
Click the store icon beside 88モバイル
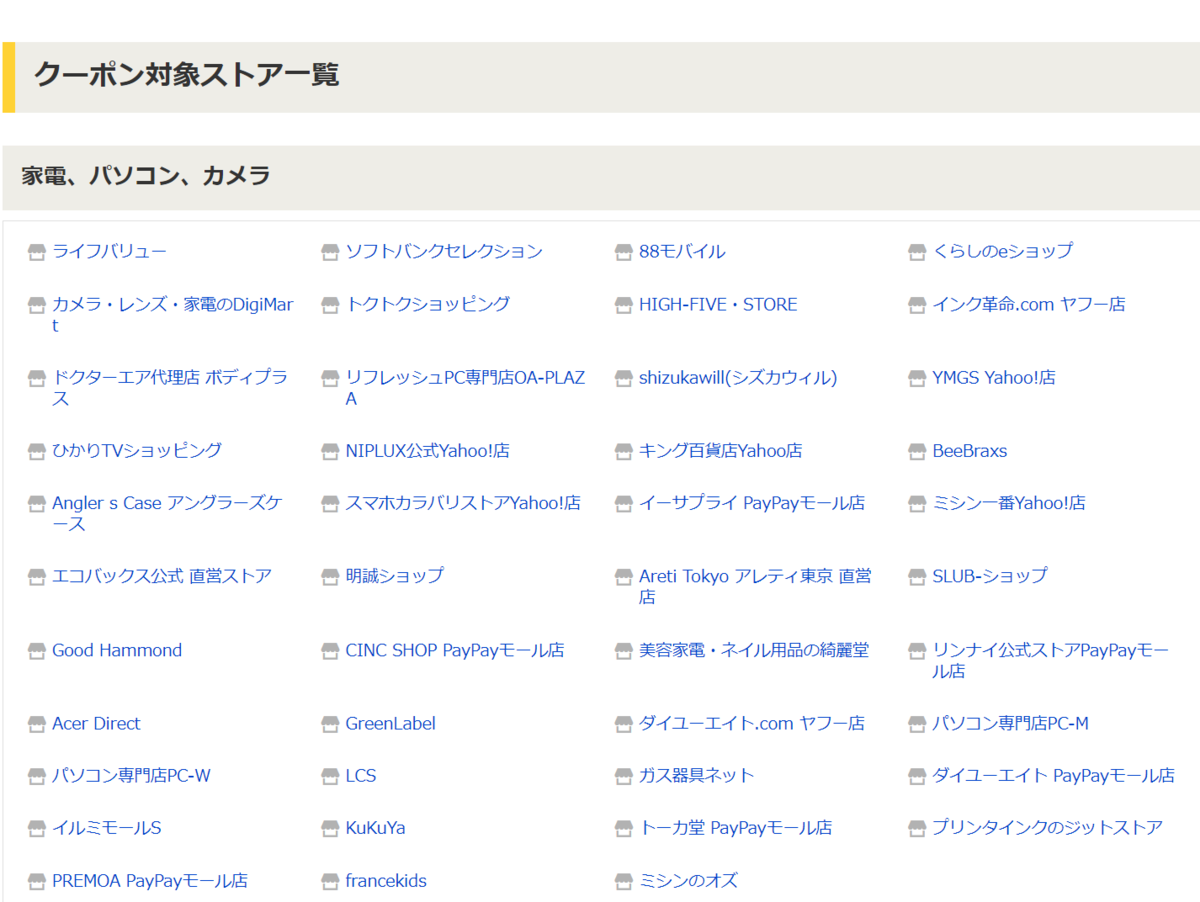coord(624,252)
